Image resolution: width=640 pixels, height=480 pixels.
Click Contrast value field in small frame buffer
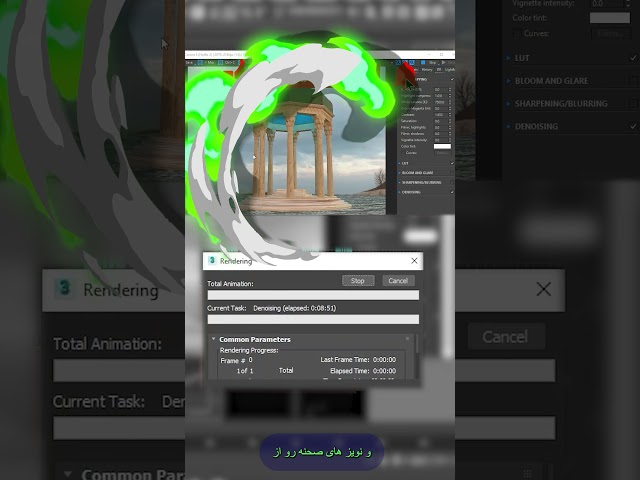441,115
